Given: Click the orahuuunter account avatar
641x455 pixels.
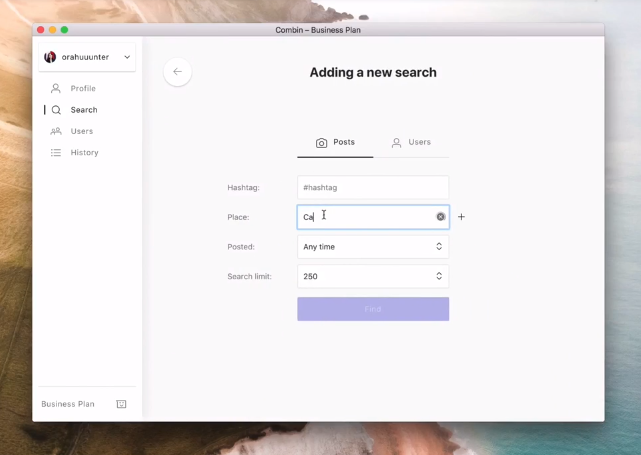Looking at the screenshot, I should 50,58.
